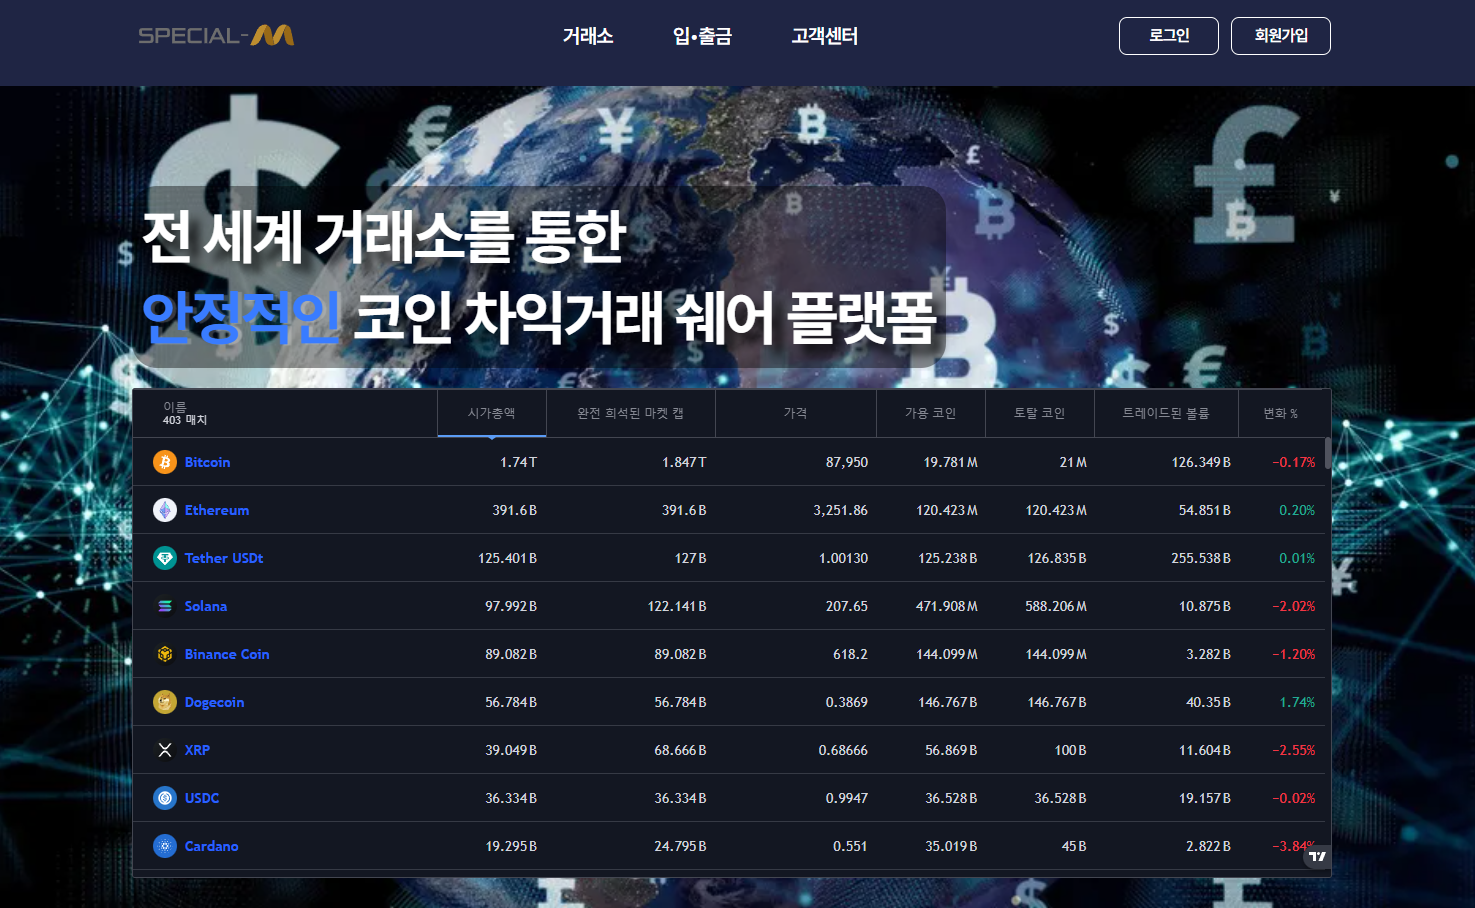Open the XRP link
The width and height of the screenshot is (1475, 908).
(x=197, y=750)
